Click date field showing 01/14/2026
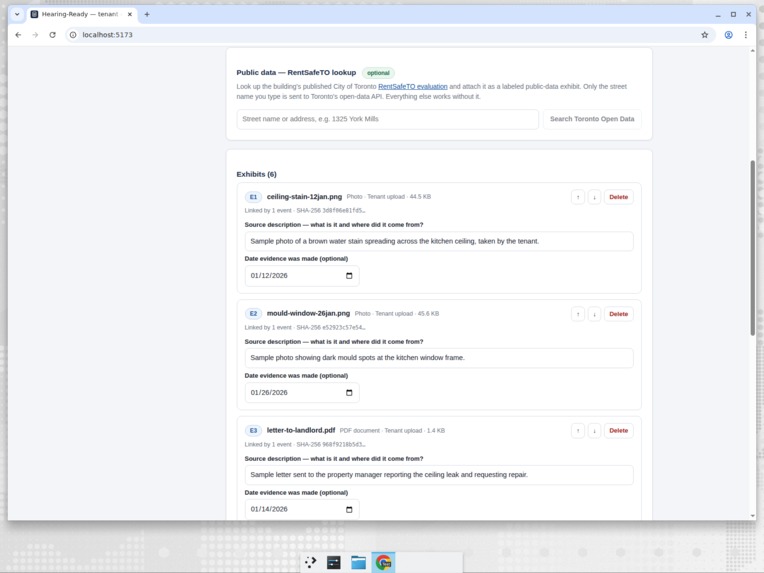The width and height of the screenshot is (764, 573). (x=302, y=509)
